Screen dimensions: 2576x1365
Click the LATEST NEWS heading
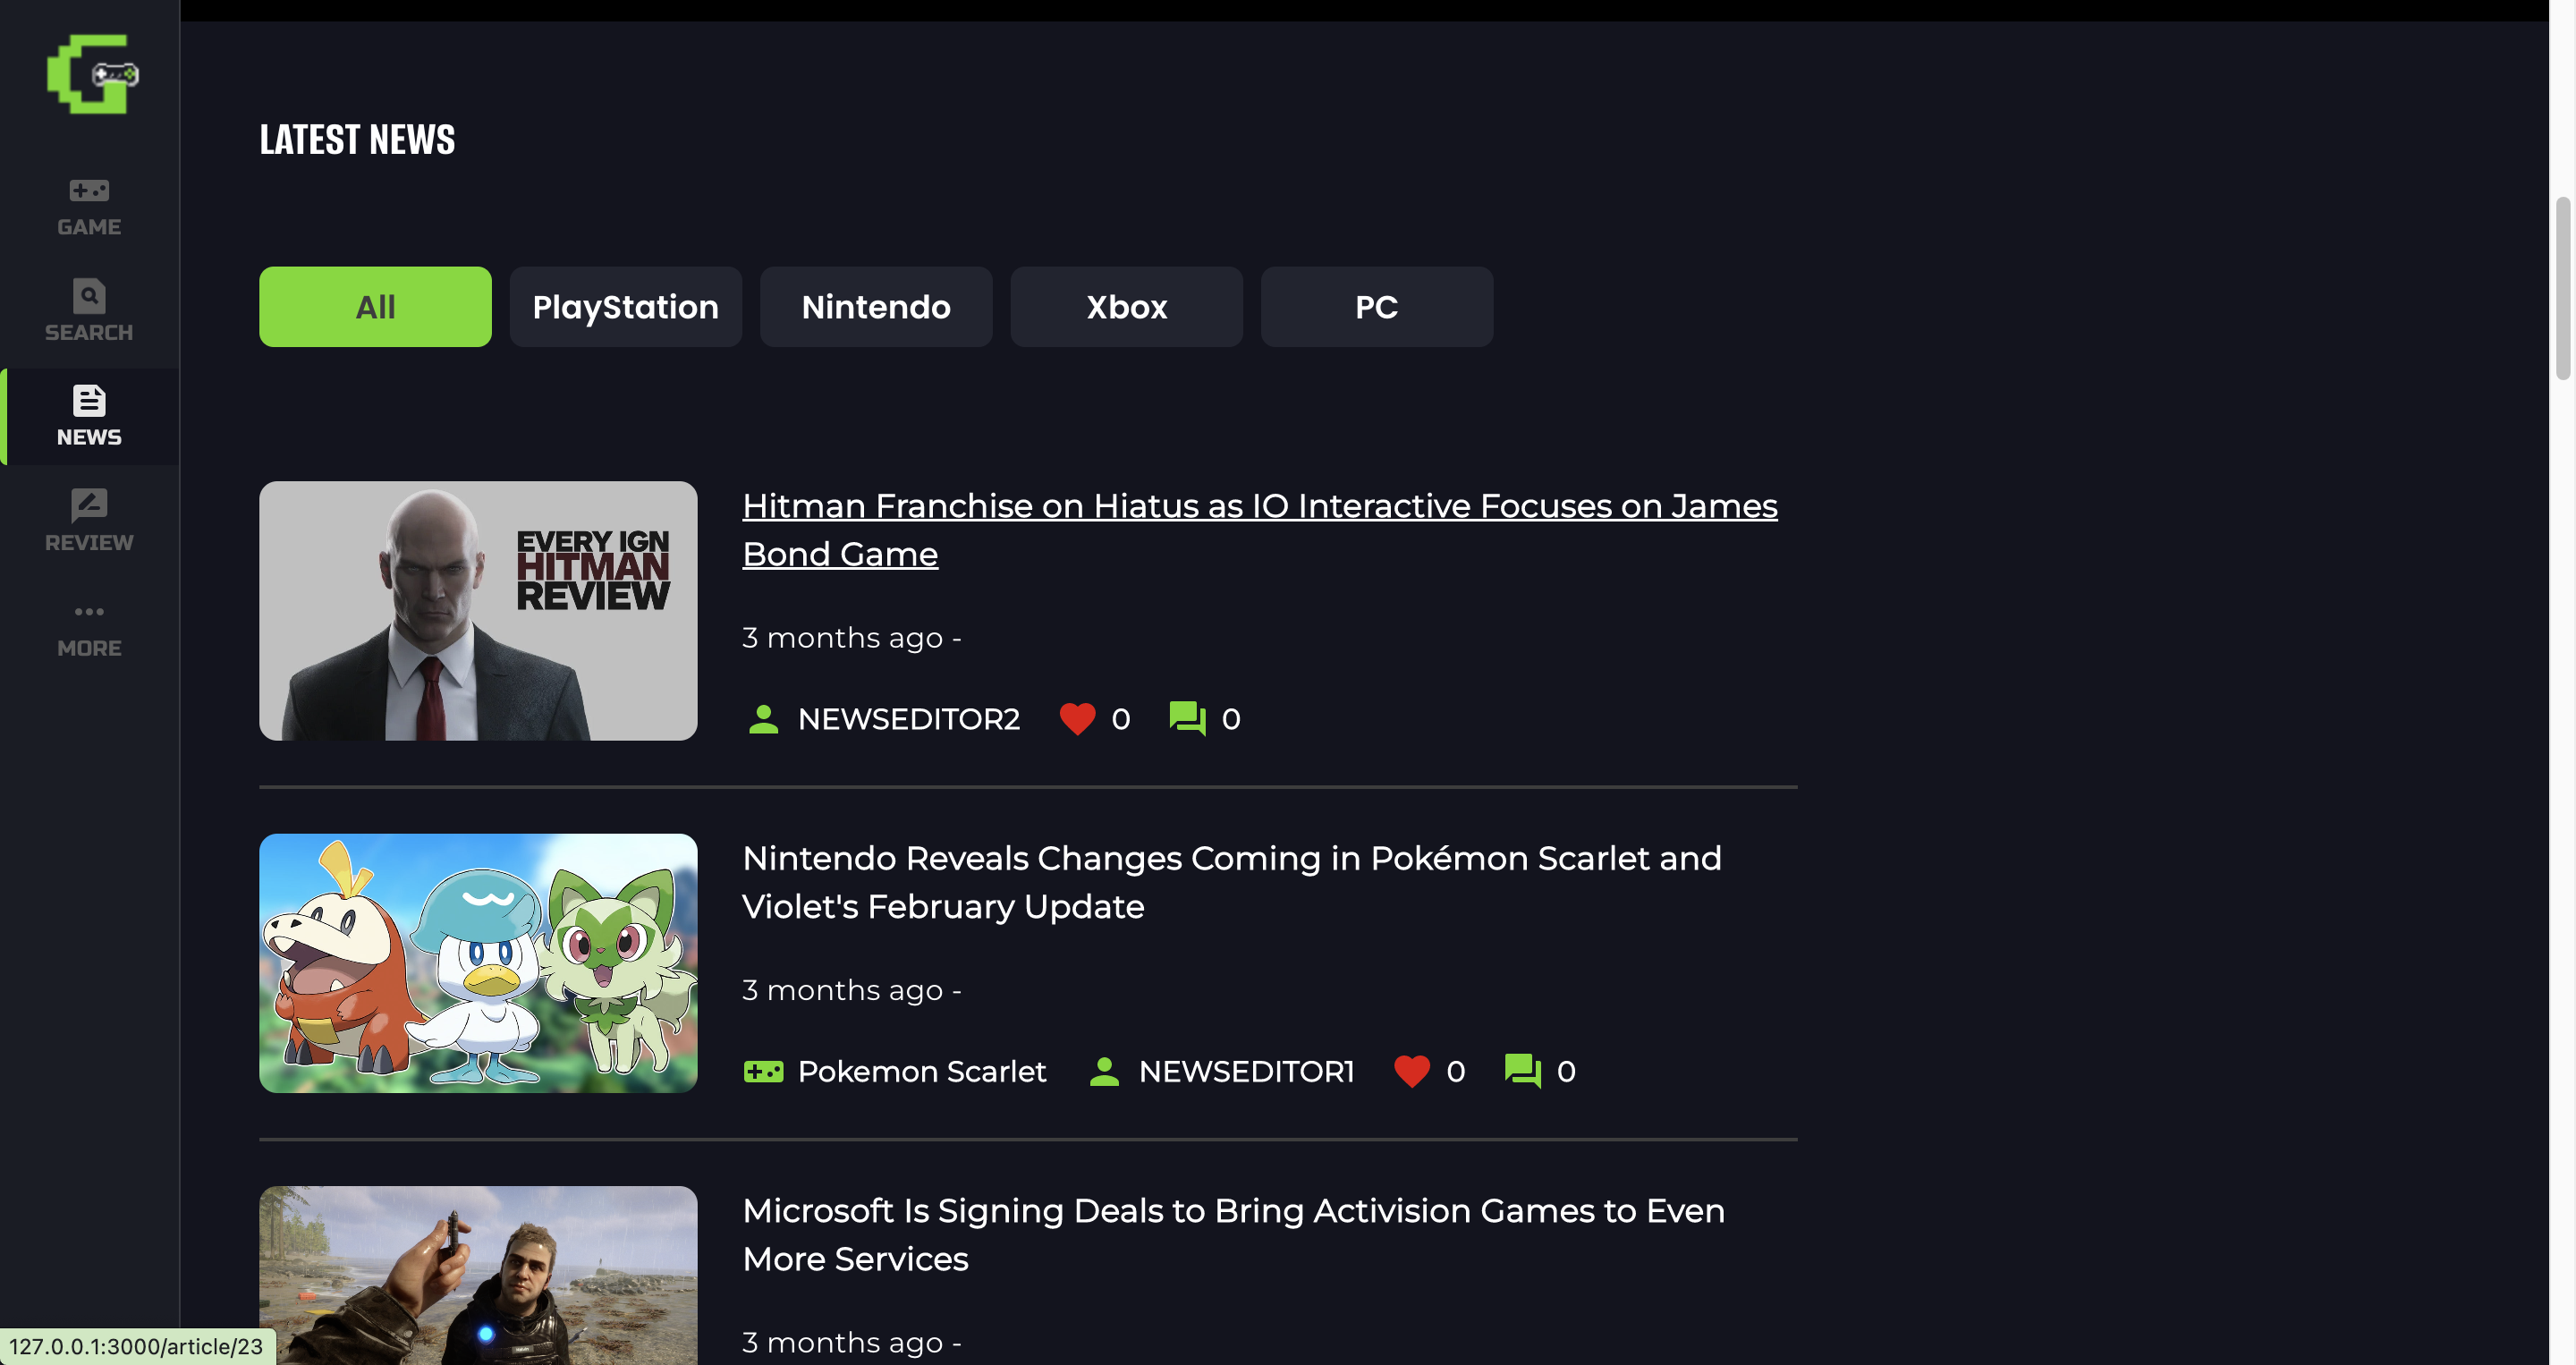[357, 140]
